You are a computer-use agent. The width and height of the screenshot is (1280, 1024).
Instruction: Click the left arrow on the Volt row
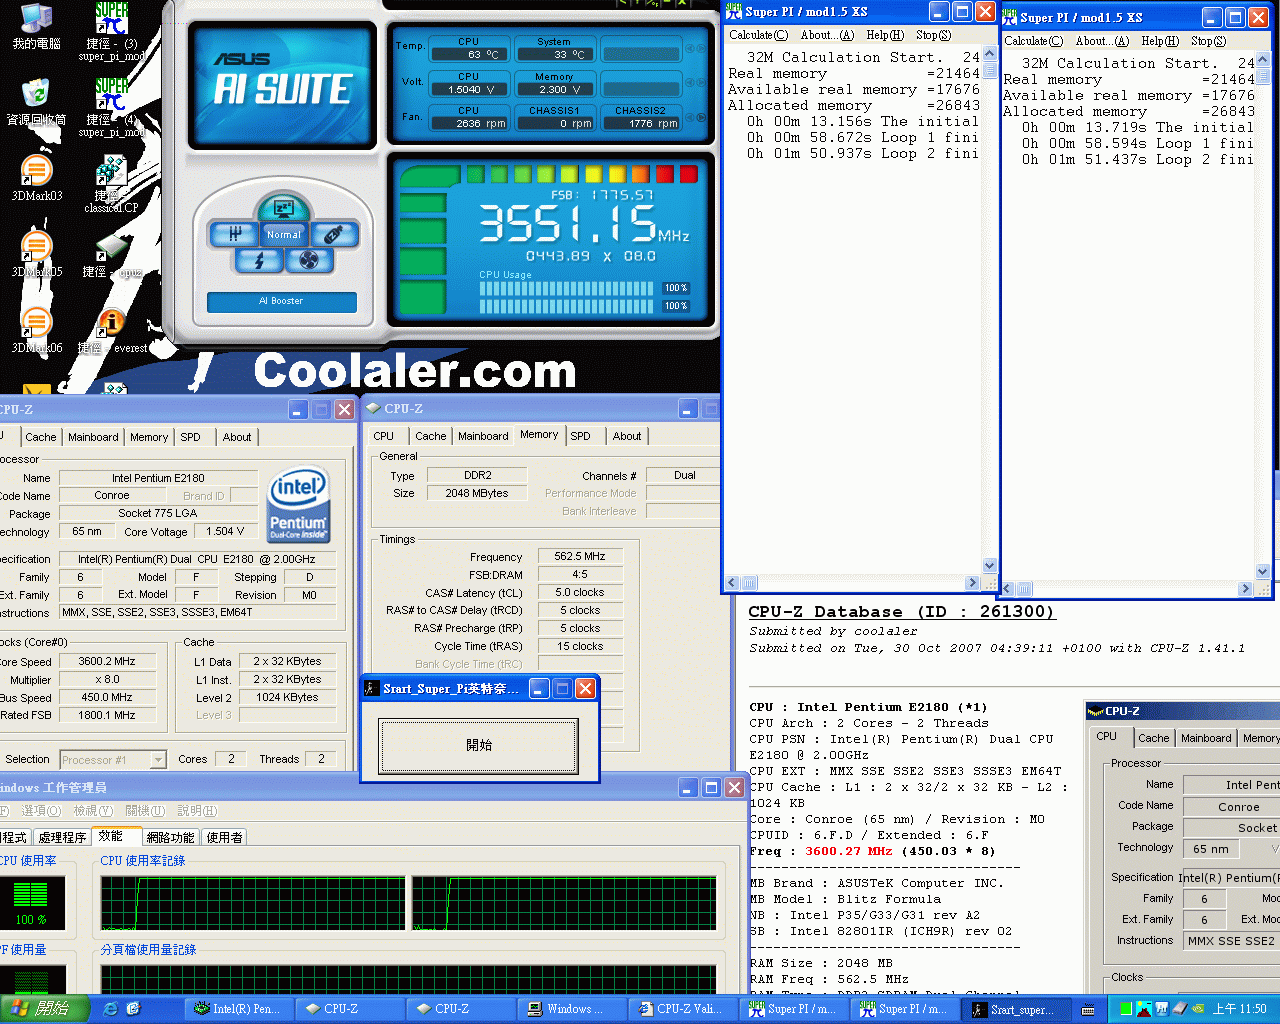[689, 85]
